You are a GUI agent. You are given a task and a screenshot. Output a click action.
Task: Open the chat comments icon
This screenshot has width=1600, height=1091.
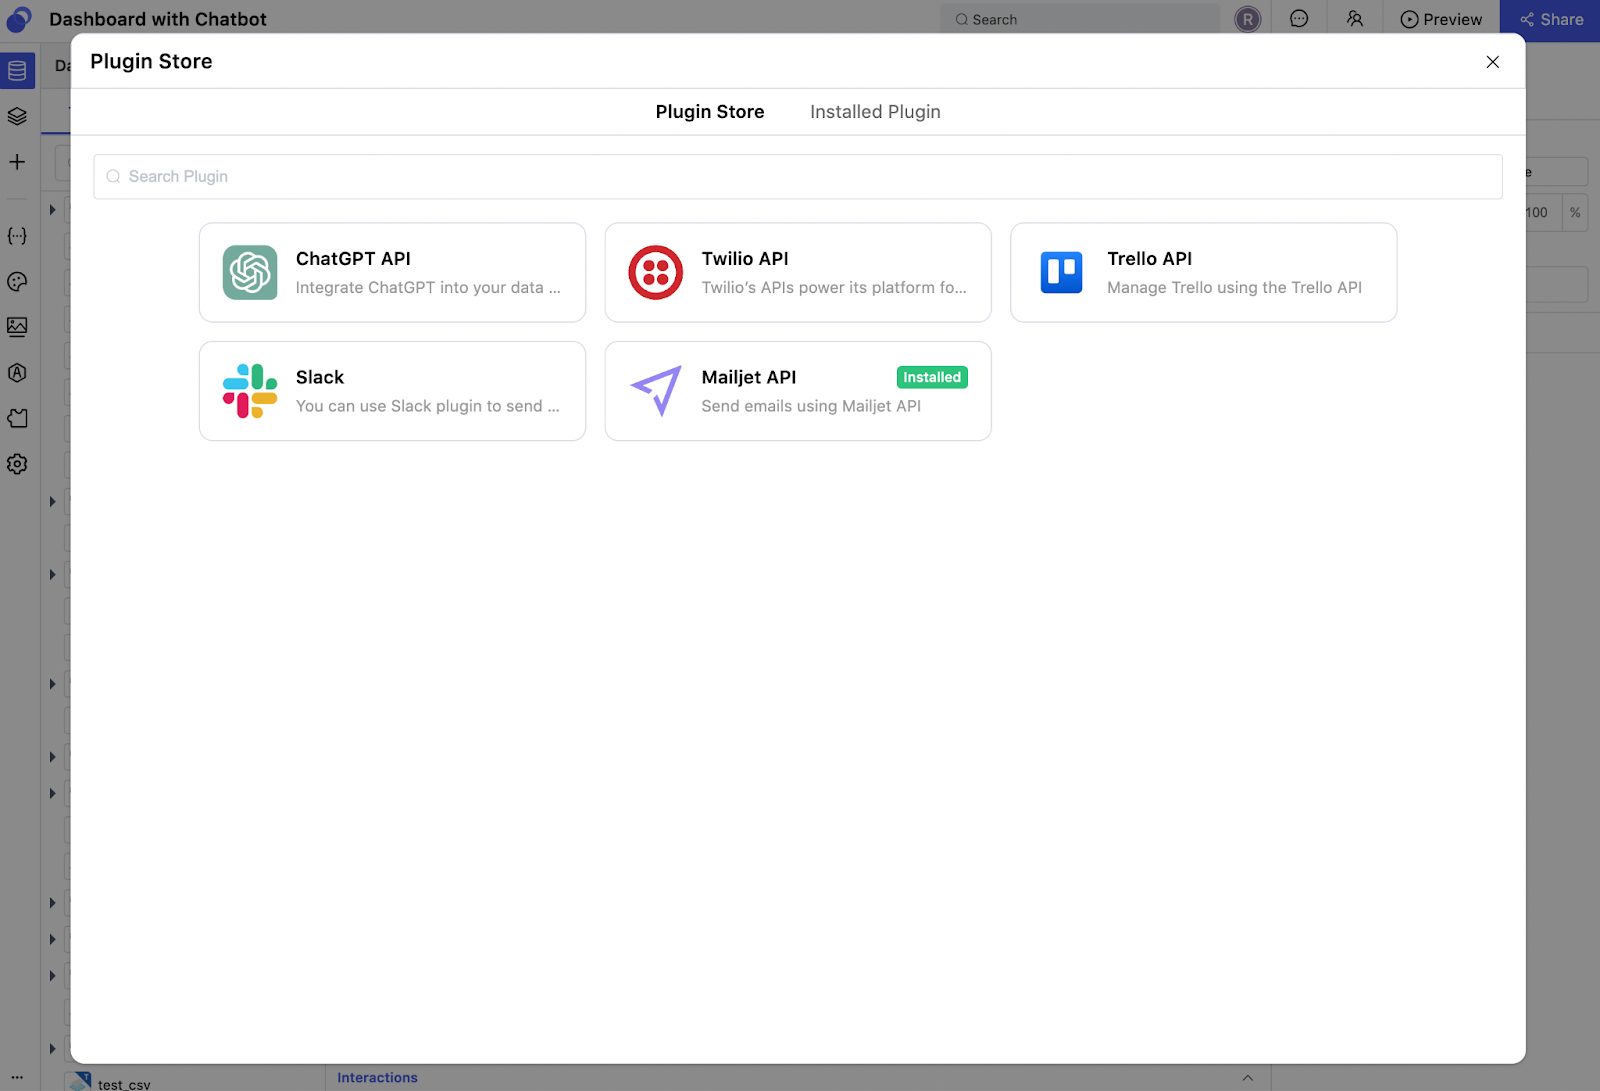click(x=1299, y=19)
